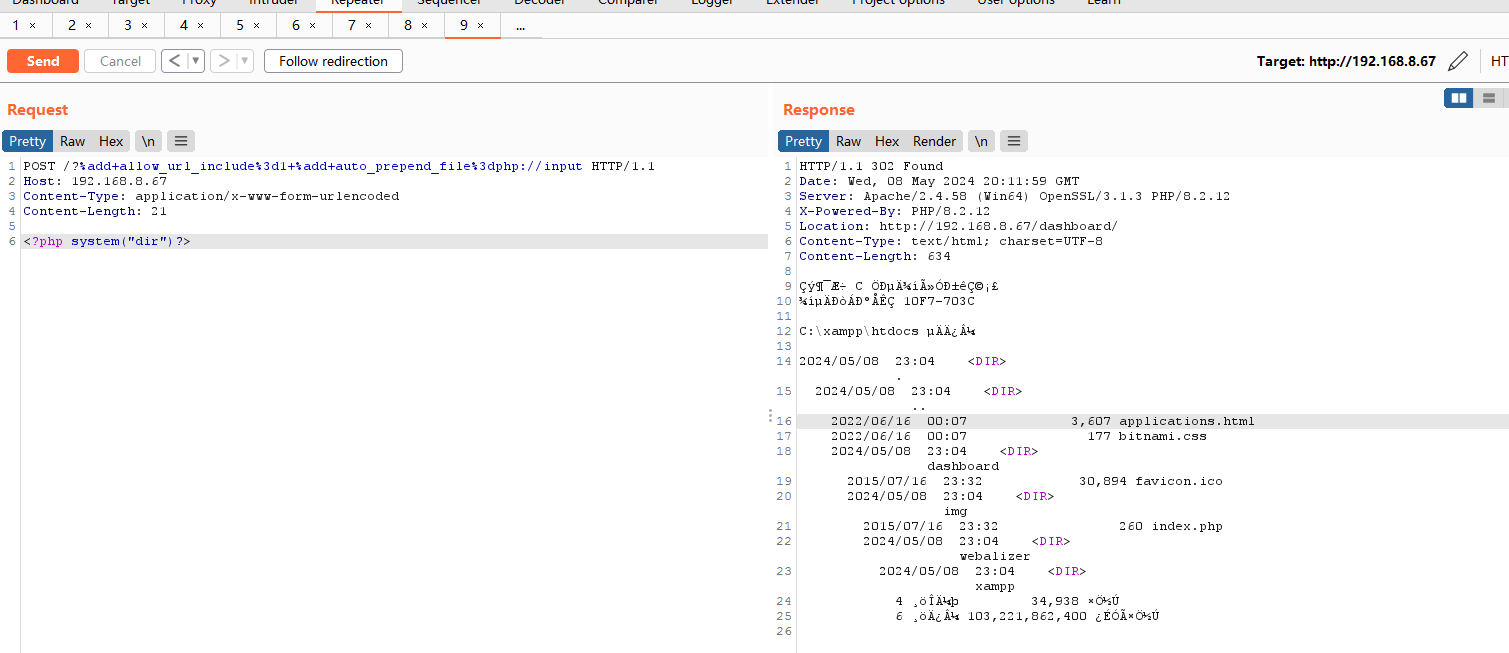
Task: Open Request hamburger options menu
Action: pos(180,141)
